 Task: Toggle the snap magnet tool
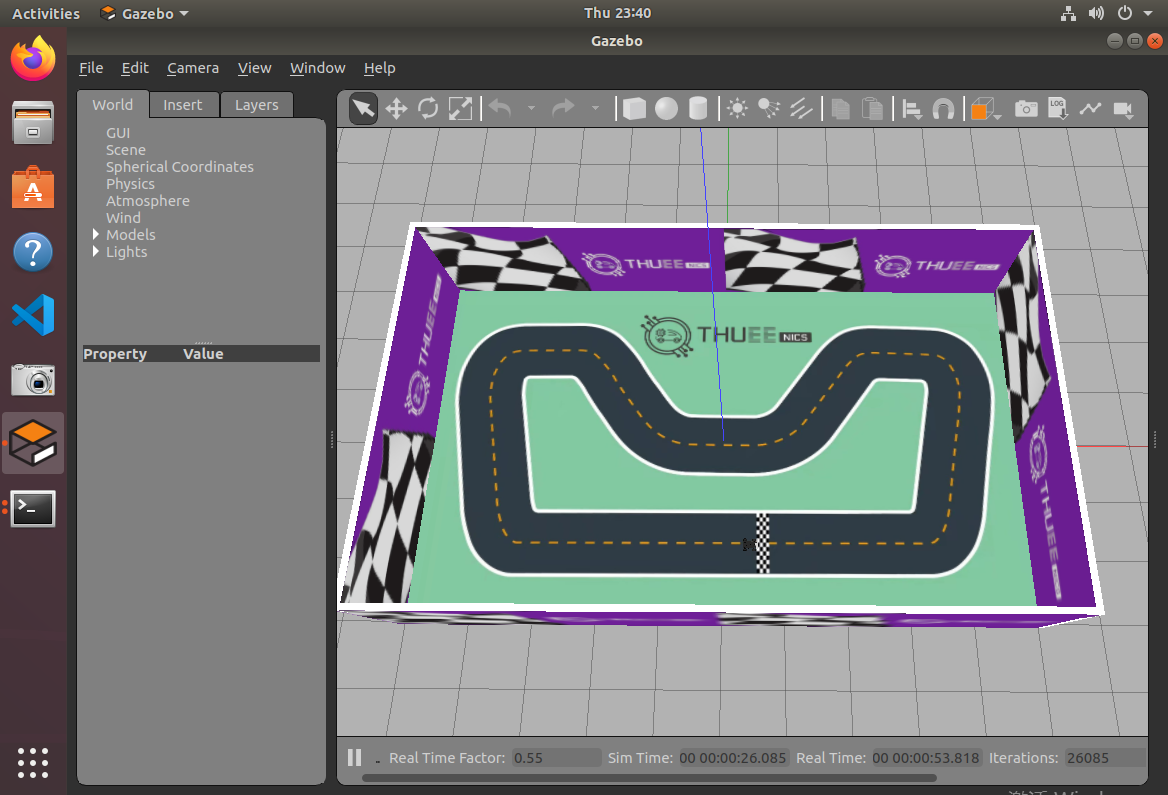(944, 109)
